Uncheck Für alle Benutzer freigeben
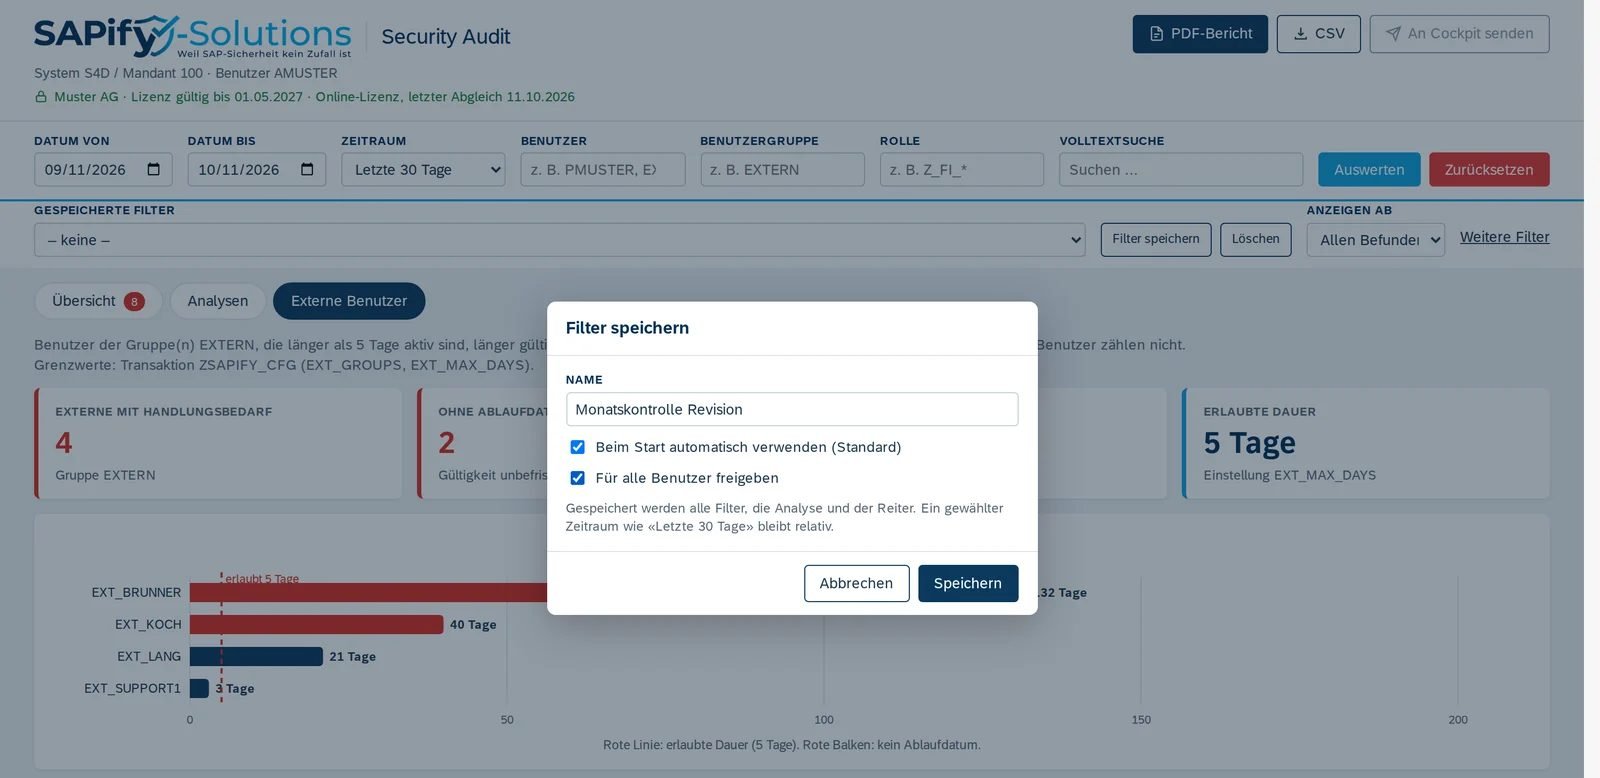 tap(577, 478)
